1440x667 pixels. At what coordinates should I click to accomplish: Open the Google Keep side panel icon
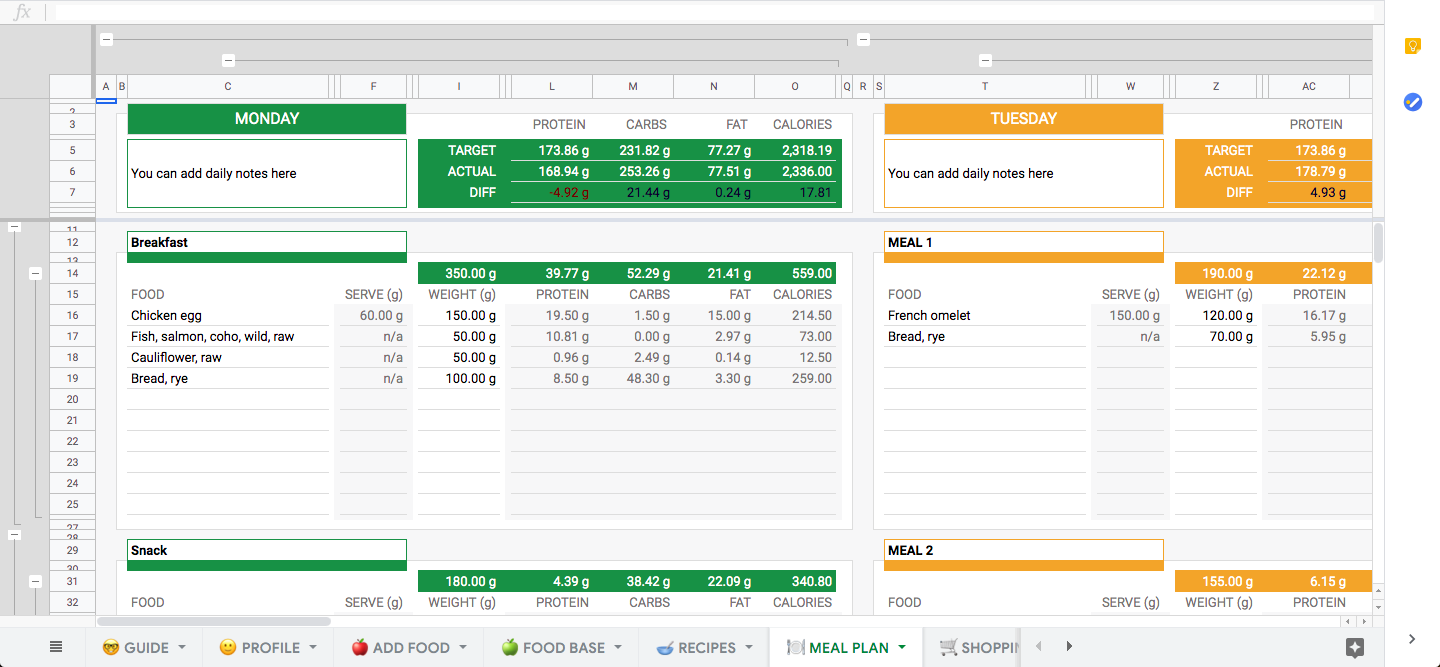click(x=1412, y=46)
